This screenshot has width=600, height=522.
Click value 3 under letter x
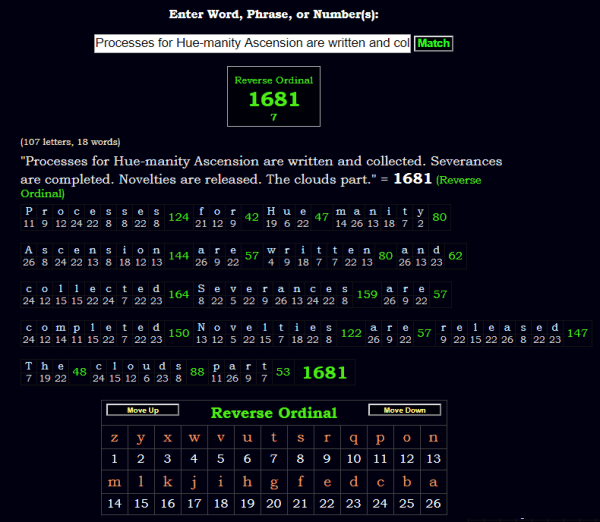click(168, 459)
